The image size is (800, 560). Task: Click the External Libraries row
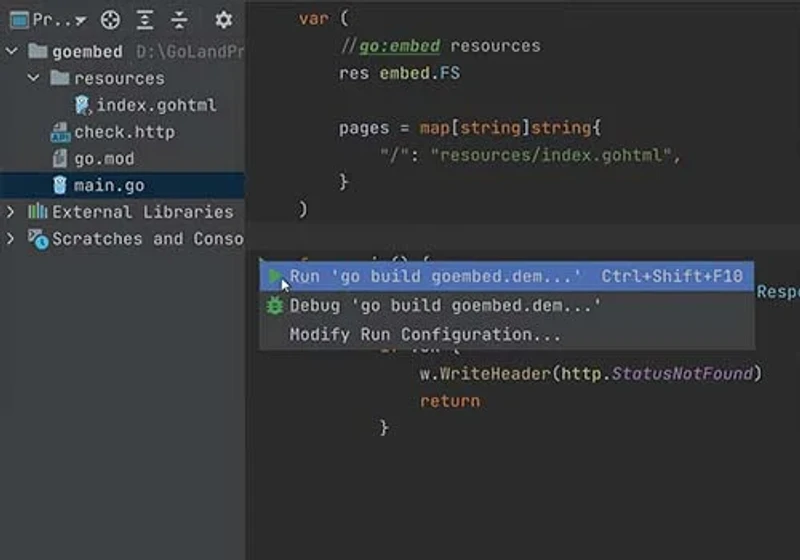[122, 212]
